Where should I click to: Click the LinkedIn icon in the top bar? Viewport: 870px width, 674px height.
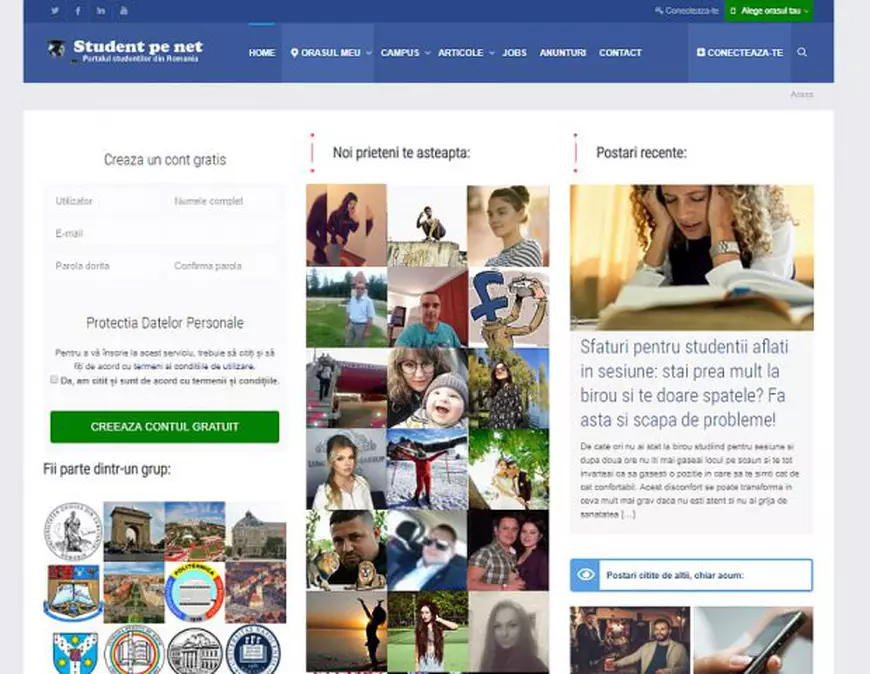101,10
